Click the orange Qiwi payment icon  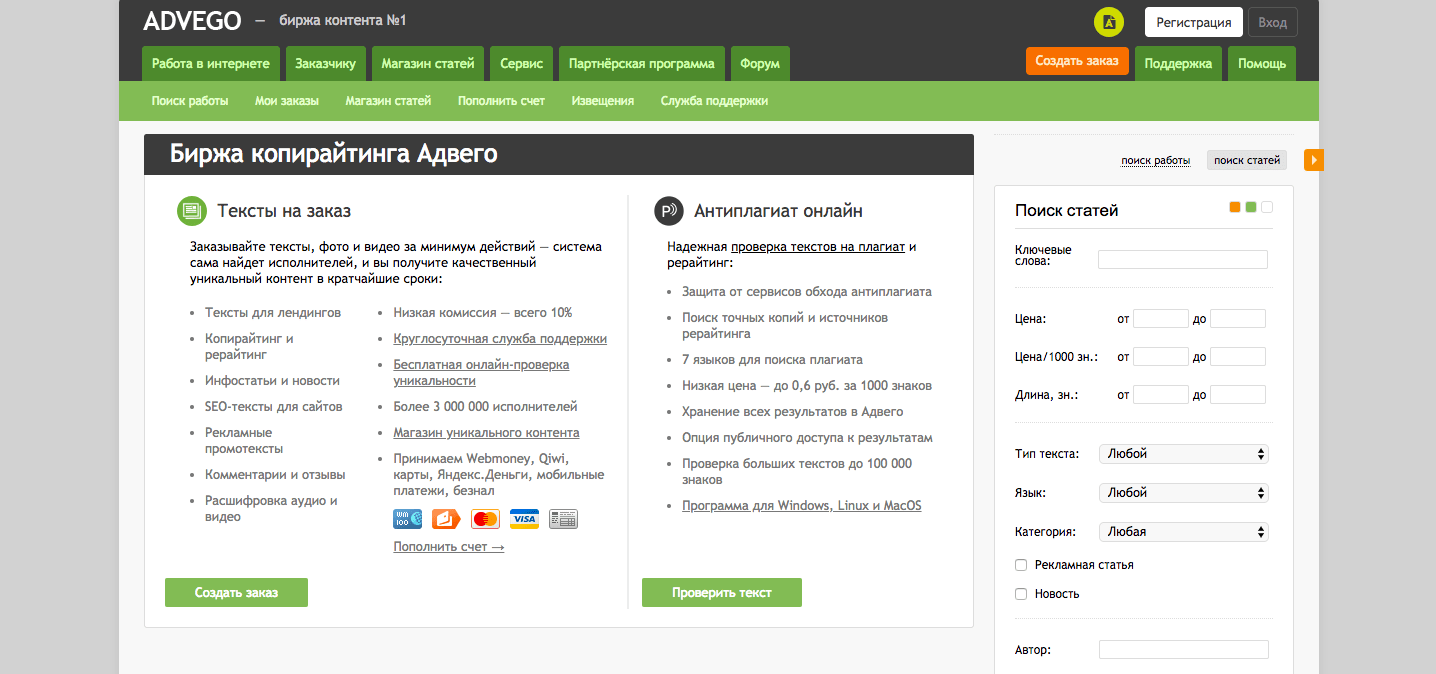(x=446, y=519)
